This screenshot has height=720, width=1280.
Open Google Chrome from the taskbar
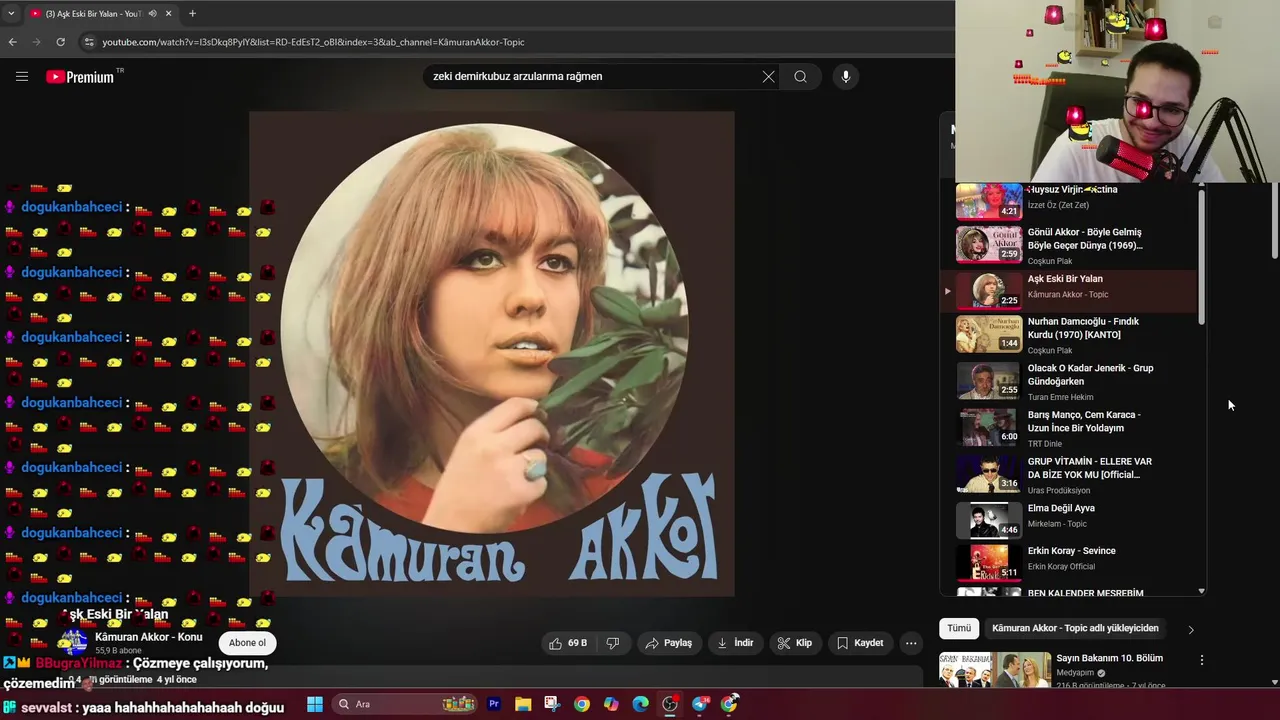point(581,704)
